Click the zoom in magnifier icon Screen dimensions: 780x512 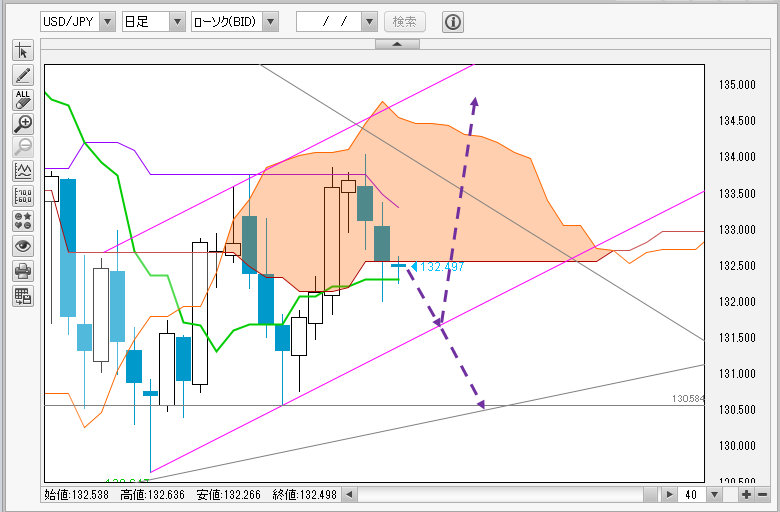coord(23,124)
